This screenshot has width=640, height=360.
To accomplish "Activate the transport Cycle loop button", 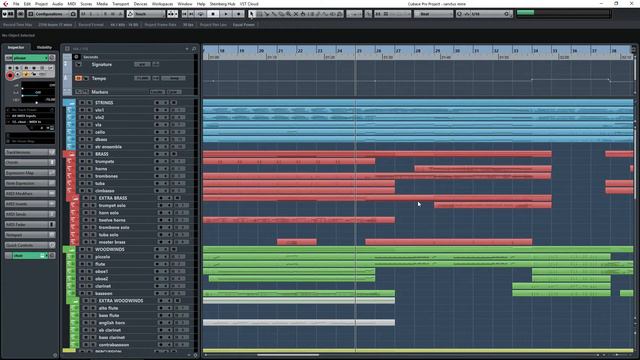I will point(200,14).
